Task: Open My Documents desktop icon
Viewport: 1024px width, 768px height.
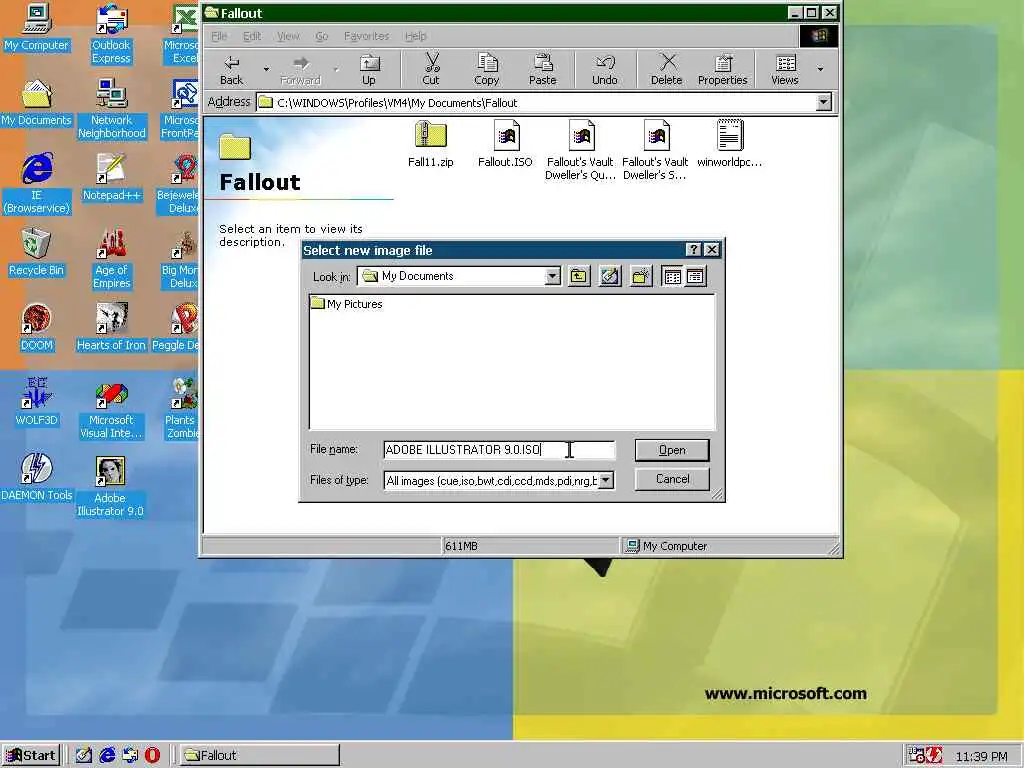Action: pos(36,103)
